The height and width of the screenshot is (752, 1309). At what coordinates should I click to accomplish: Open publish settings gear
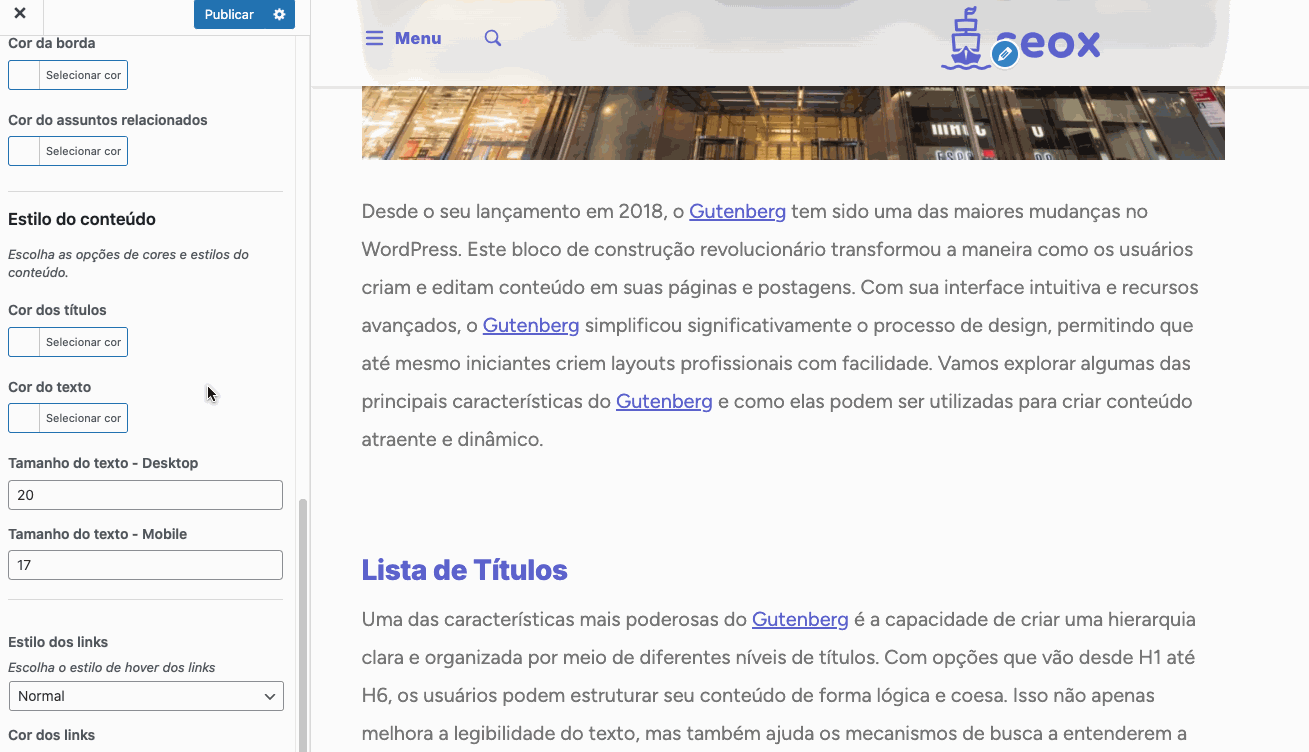(x=279, y=14)
